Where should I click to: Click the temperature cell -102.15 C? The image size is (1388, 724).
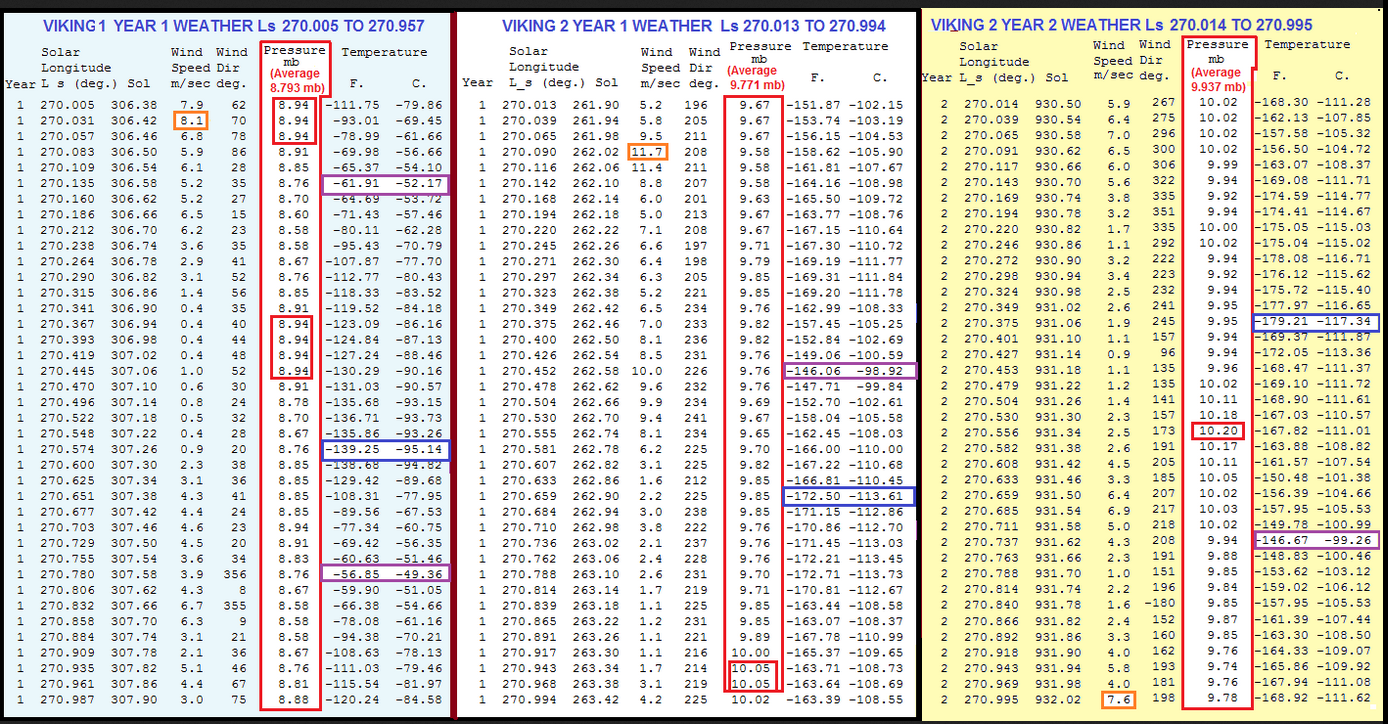(x=877, y=105)
